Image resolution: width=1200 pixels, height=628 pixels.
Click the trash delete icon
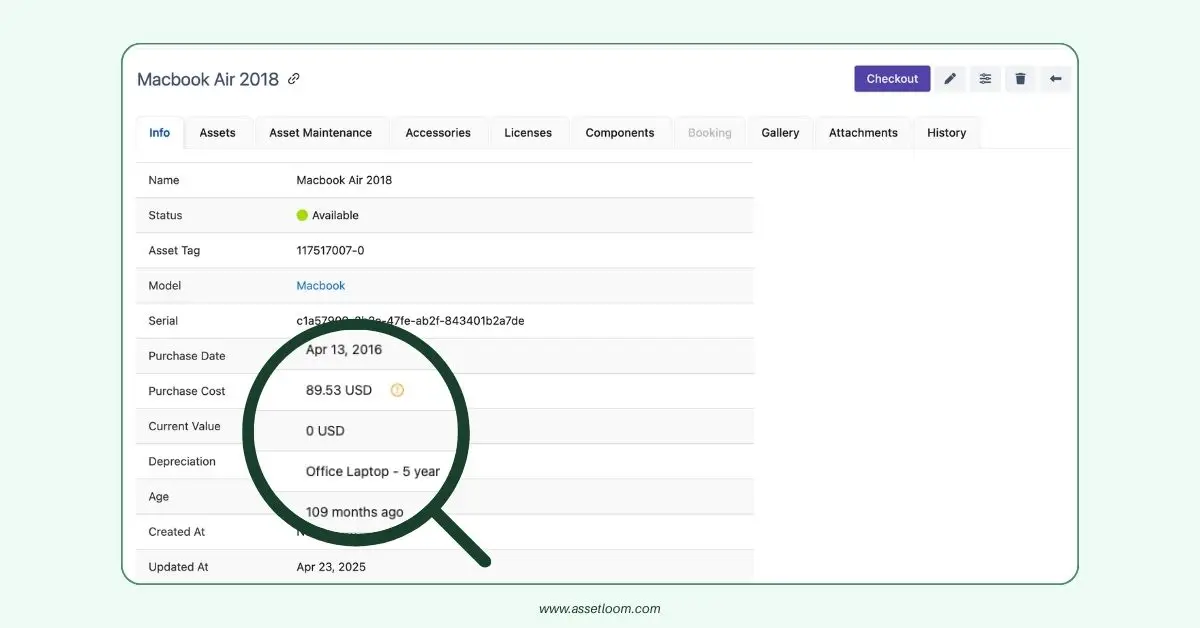coord(1020,79)
